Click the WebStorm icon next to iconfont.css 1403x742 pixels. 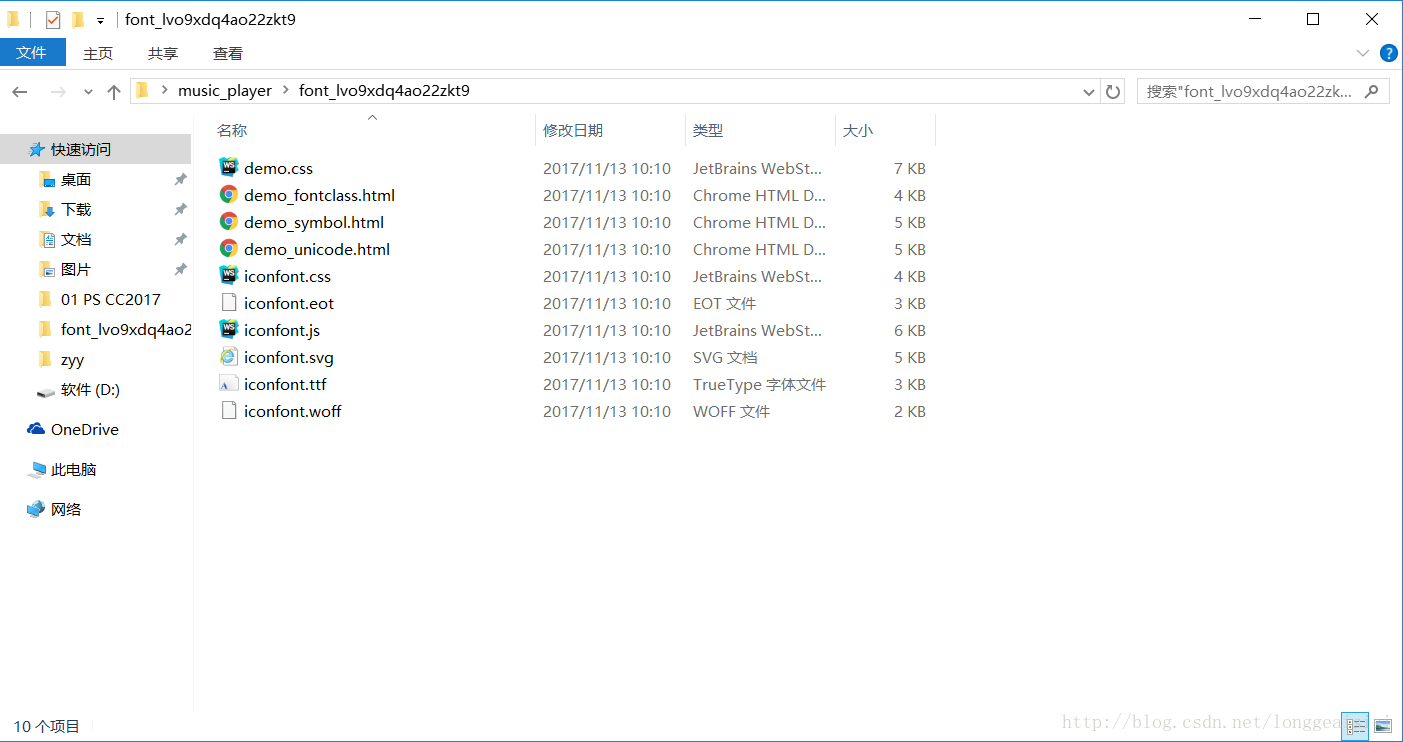[229, 275]
